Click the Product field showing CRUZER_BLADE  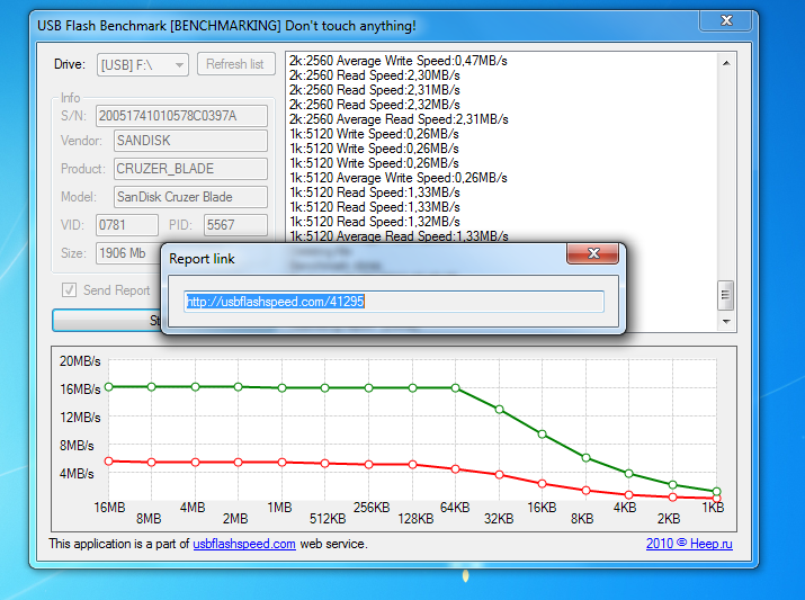point(189,169)
